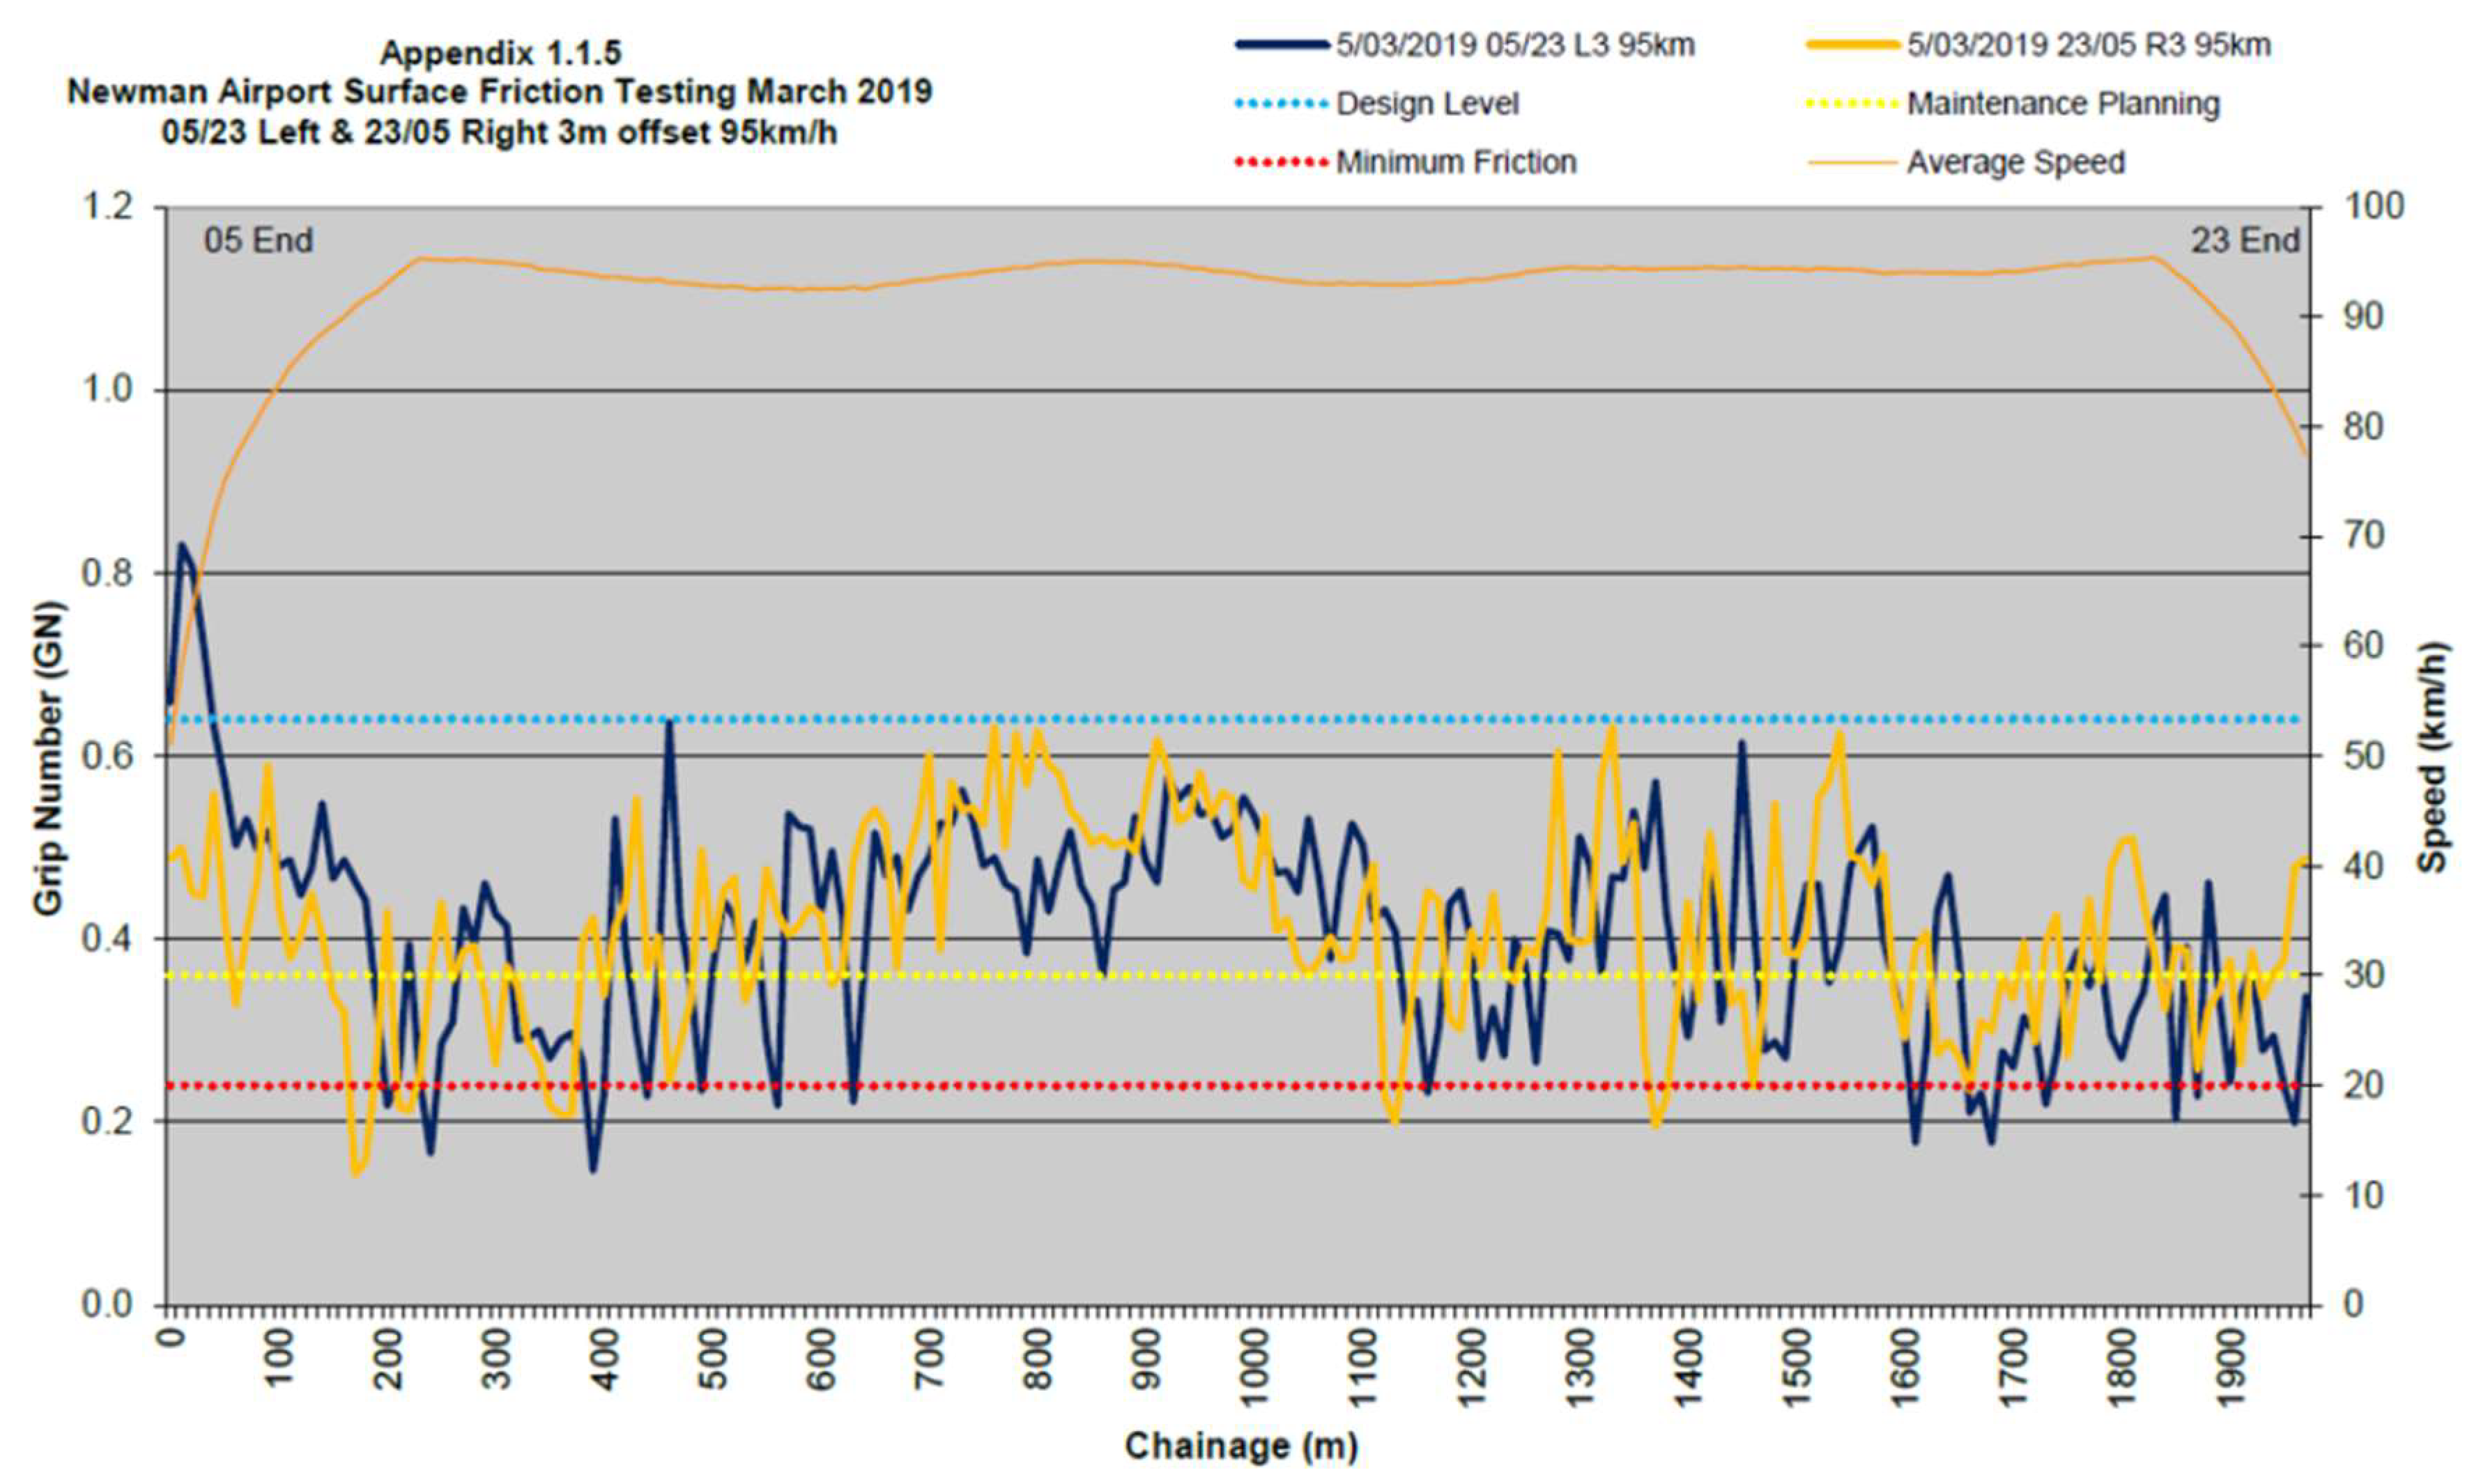Click the Grip Number (GN) axis title
The image size is (2474, 1484).
coord(48,757)
